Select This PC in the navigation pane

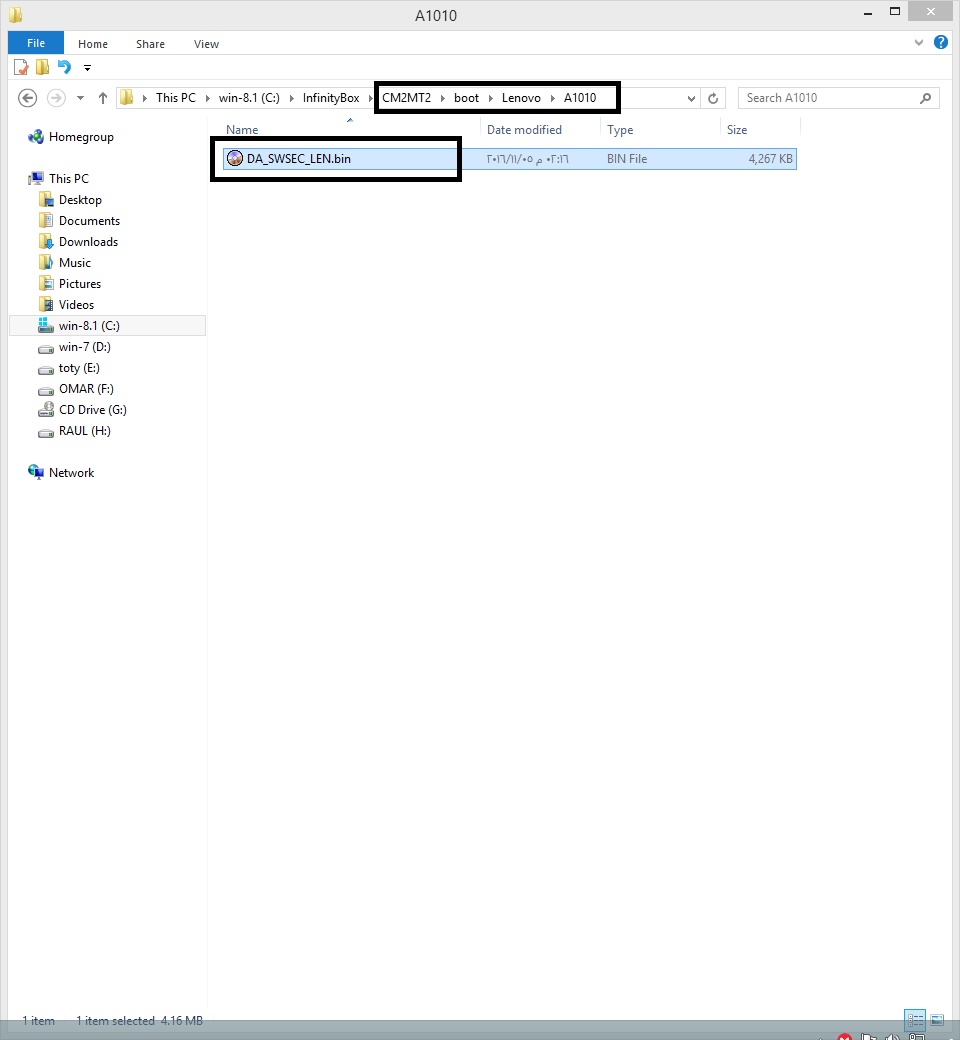(68, 178)
